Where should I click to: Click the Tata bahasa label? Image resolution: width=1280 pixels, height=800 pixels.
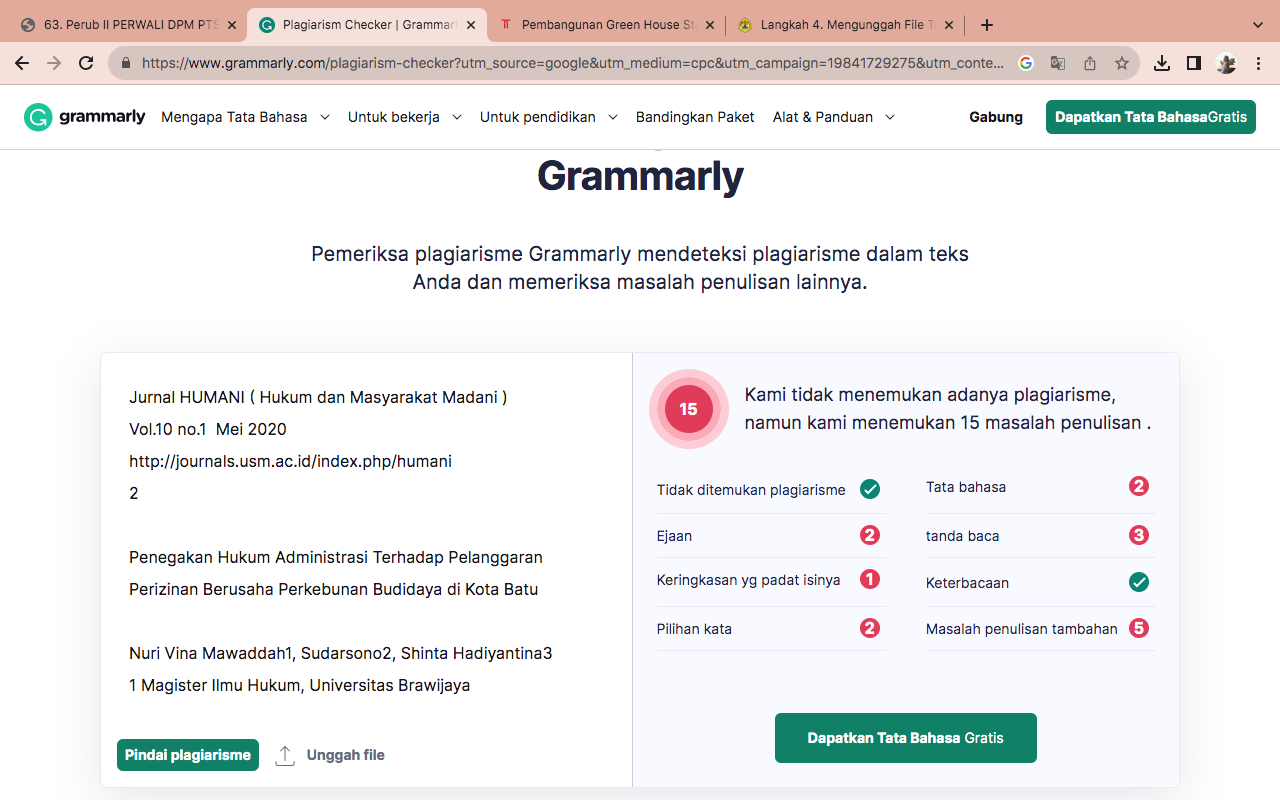[x=966, y=487]
